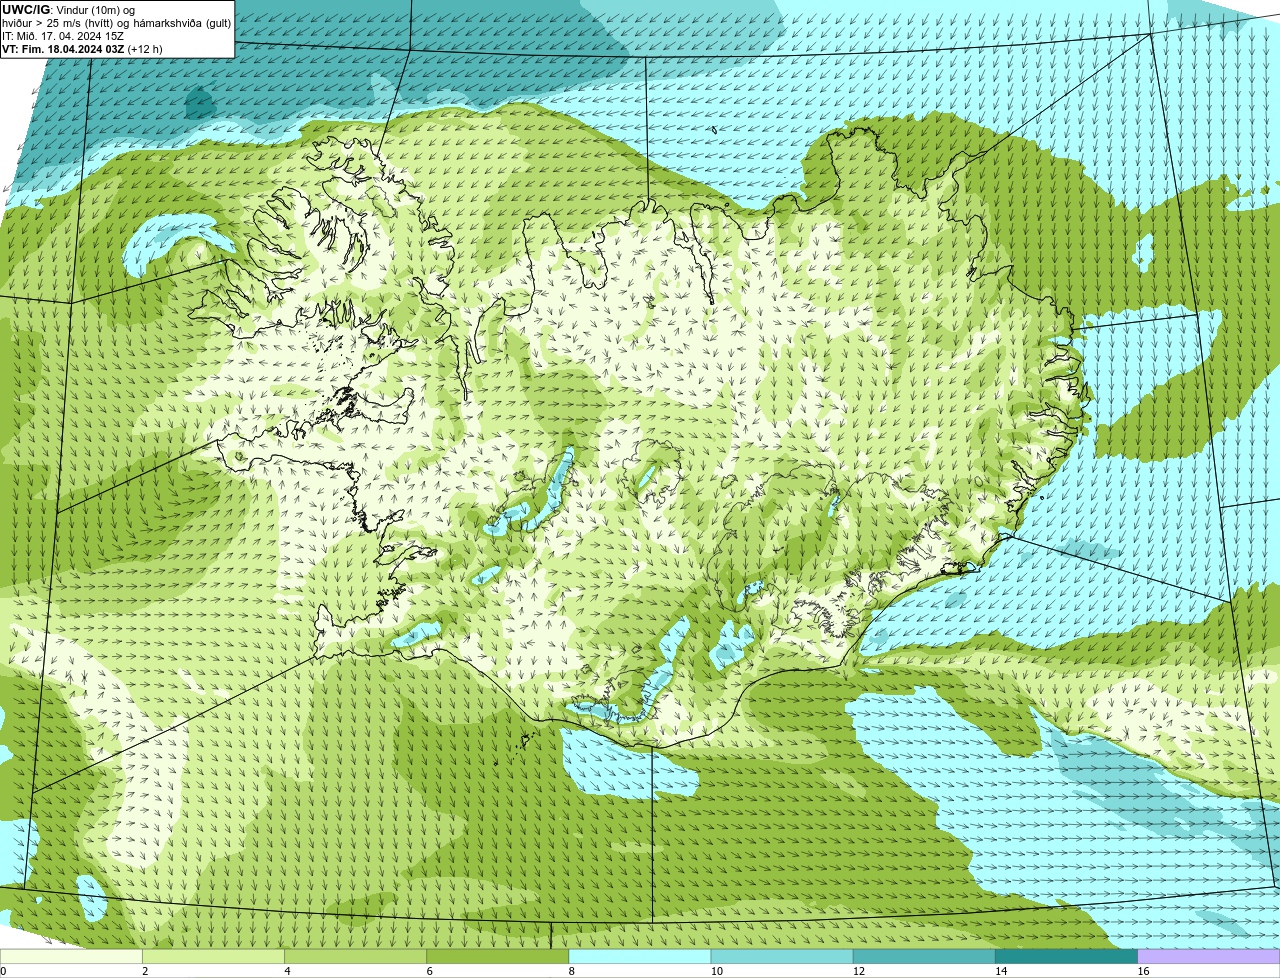Screen dimensions: 1280x978
Task: Click the legend scale label '12'
Action: click(x=859, y=971)
